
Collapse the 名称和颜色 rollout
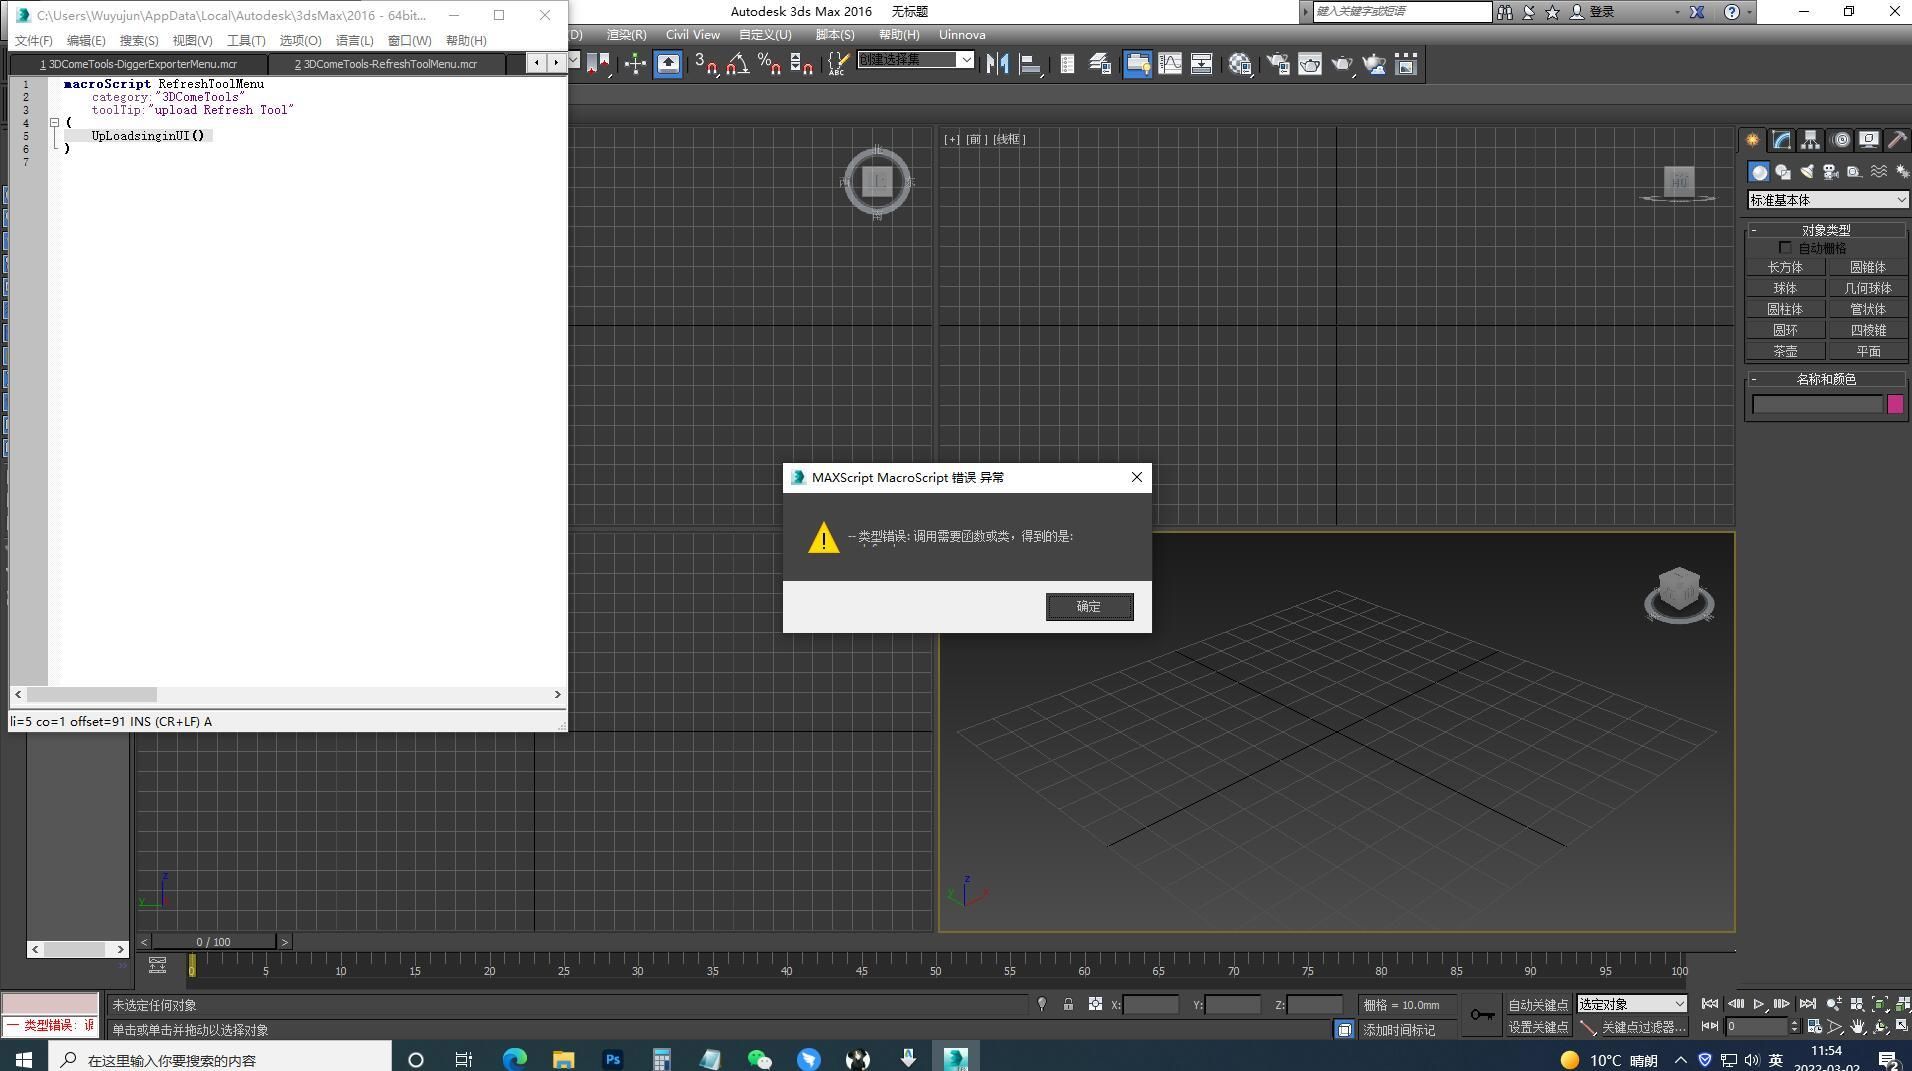(x=1826, y=379)
